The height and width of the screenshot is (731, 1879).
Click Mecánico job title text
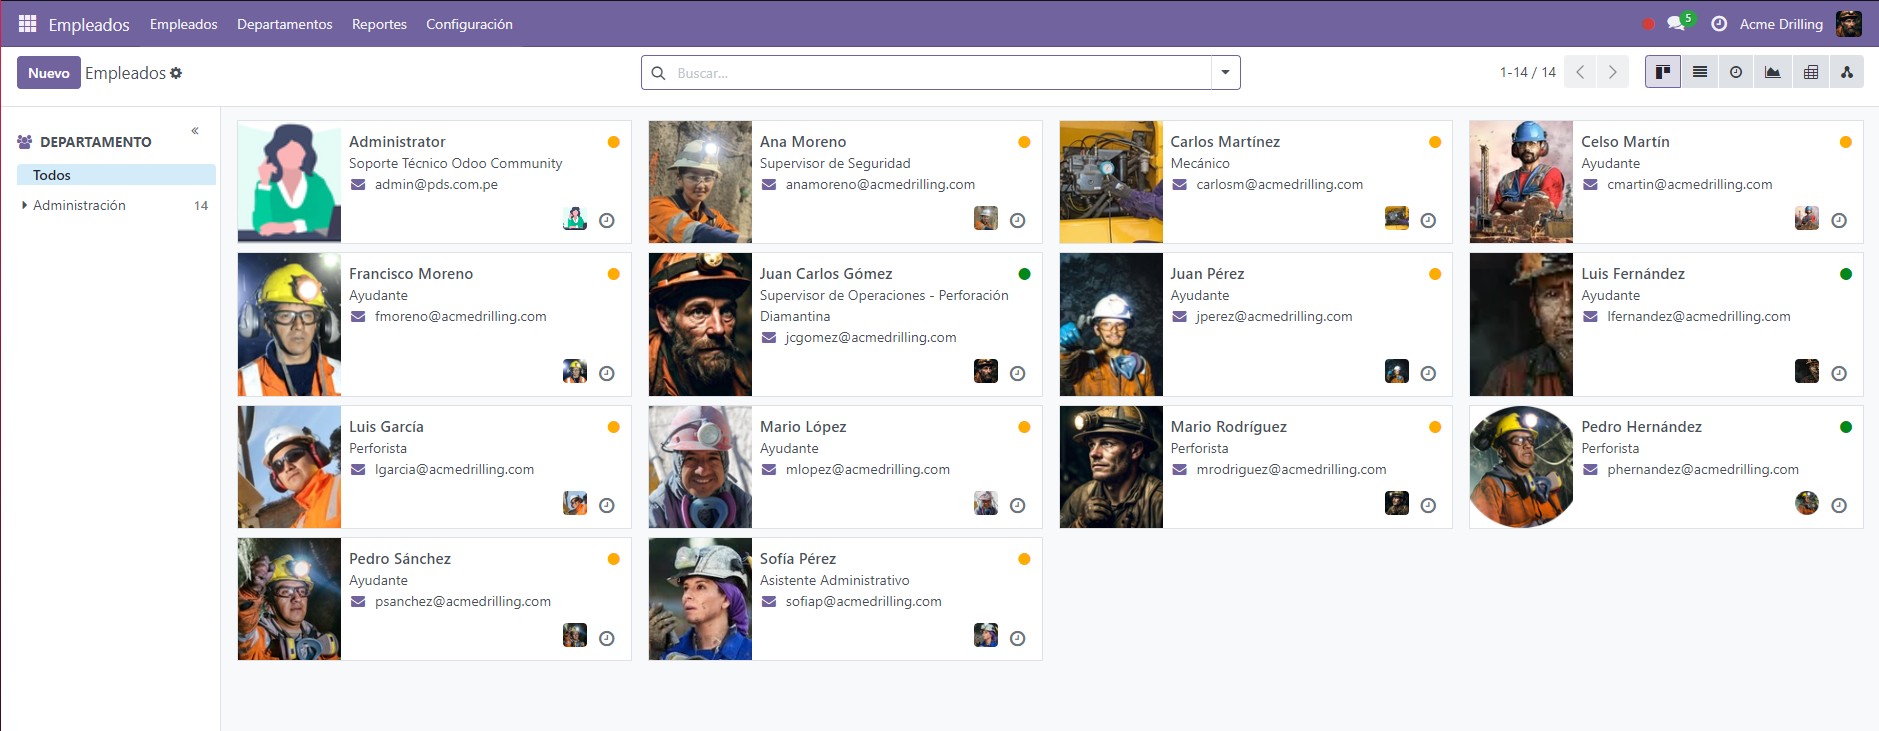pos(1200,163)
